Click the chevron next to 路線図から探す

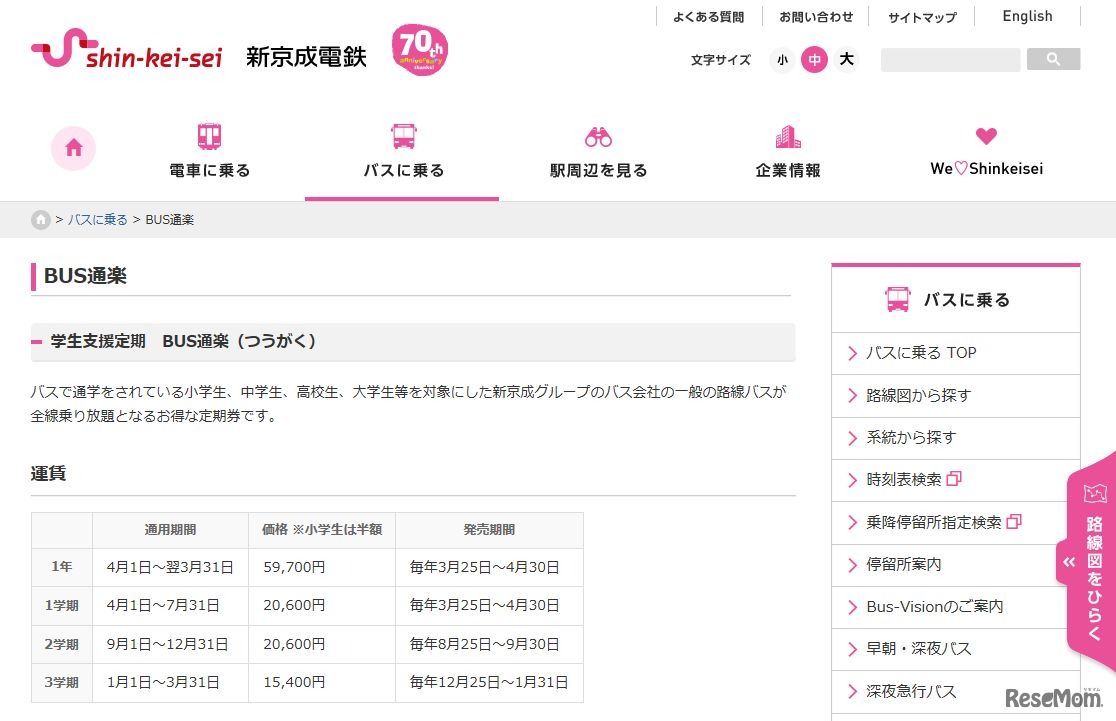coord(853,396)
